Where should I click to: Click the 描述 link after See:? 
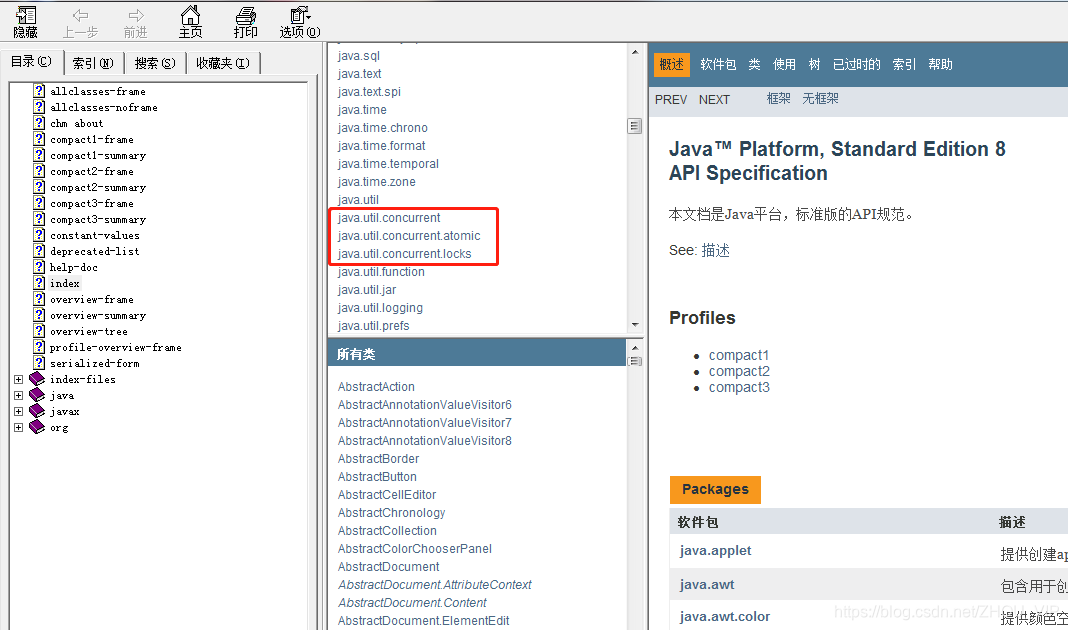(x=716, y=251)
